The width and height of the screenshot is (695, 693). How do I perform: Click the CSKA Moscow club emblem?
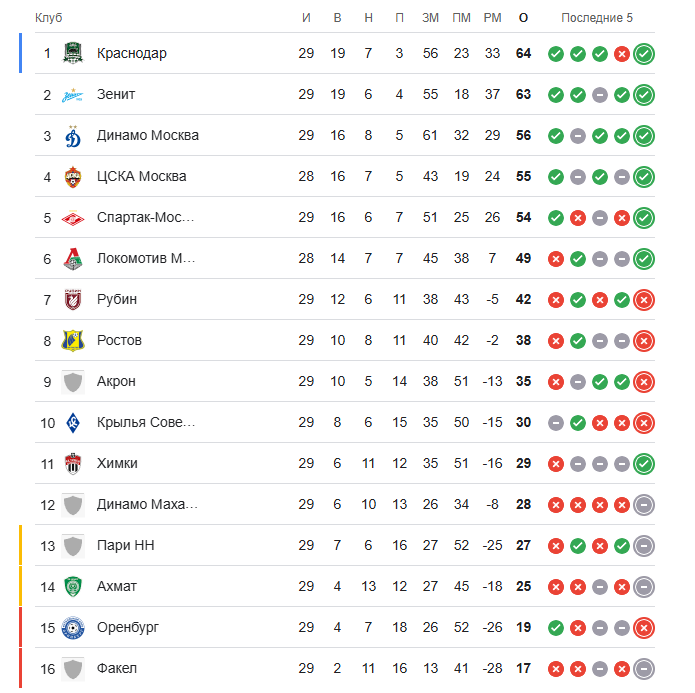[73, 176]
